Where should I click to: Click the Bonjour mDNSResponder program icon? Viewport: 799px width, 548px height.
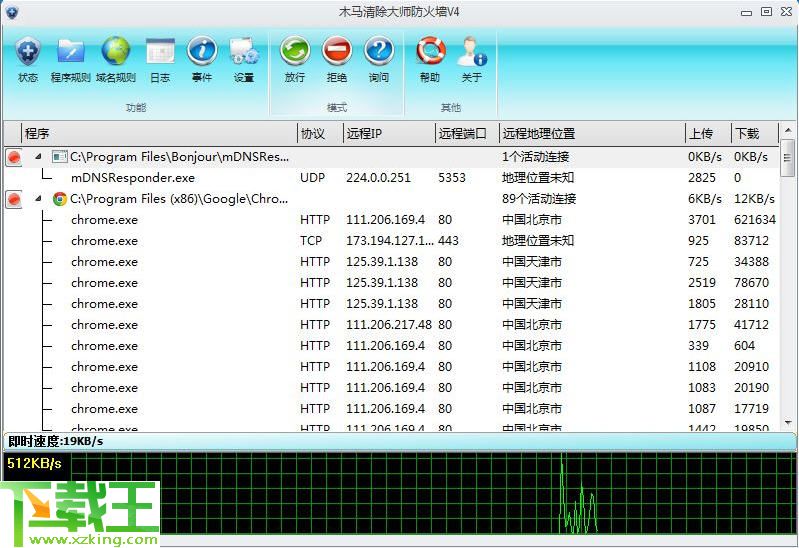[x=60, y=157]
